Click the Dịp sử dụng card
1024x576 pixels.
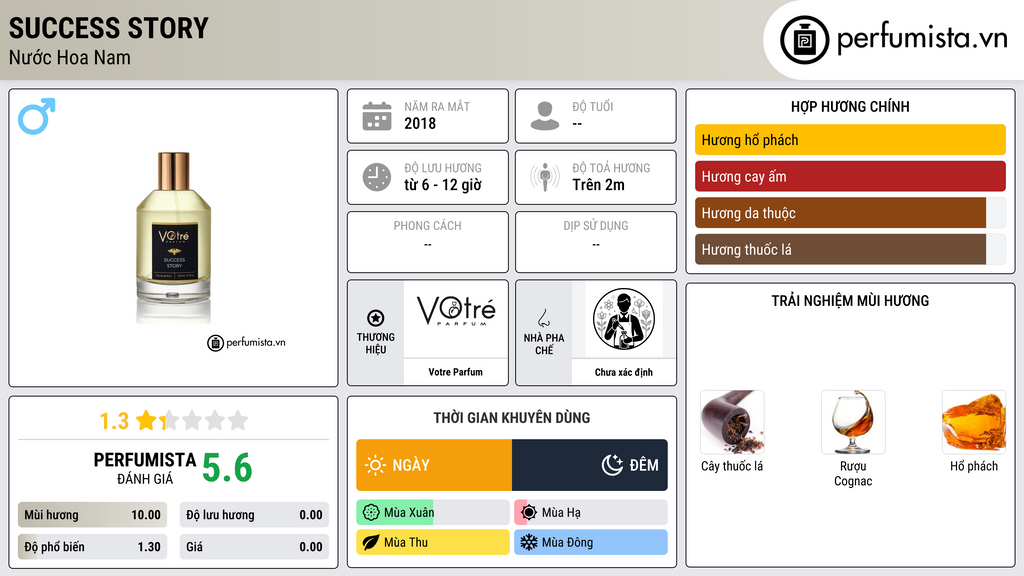tap(596, 242)
